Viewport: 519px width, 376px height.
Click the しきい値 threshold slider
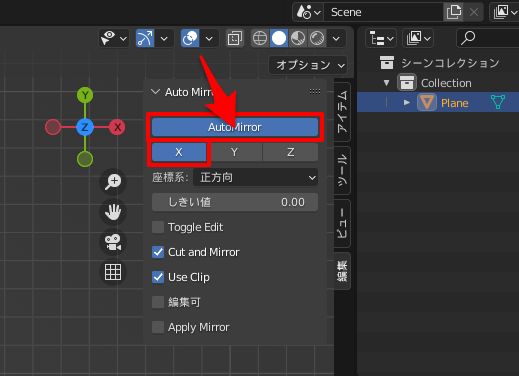pyautogui.click(x=235, y=202)
